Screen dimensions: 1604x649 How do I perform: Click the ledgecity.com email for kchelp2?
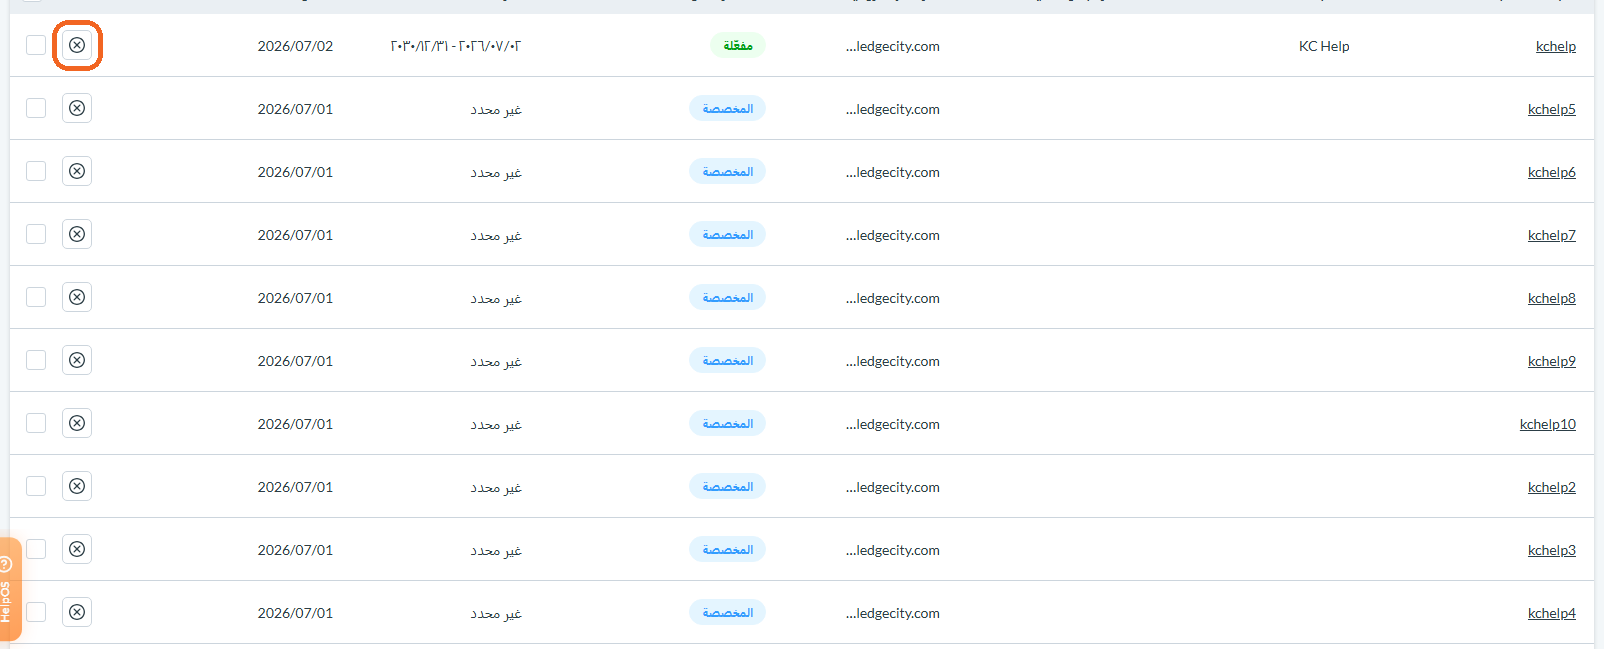[x=892, y=487]
